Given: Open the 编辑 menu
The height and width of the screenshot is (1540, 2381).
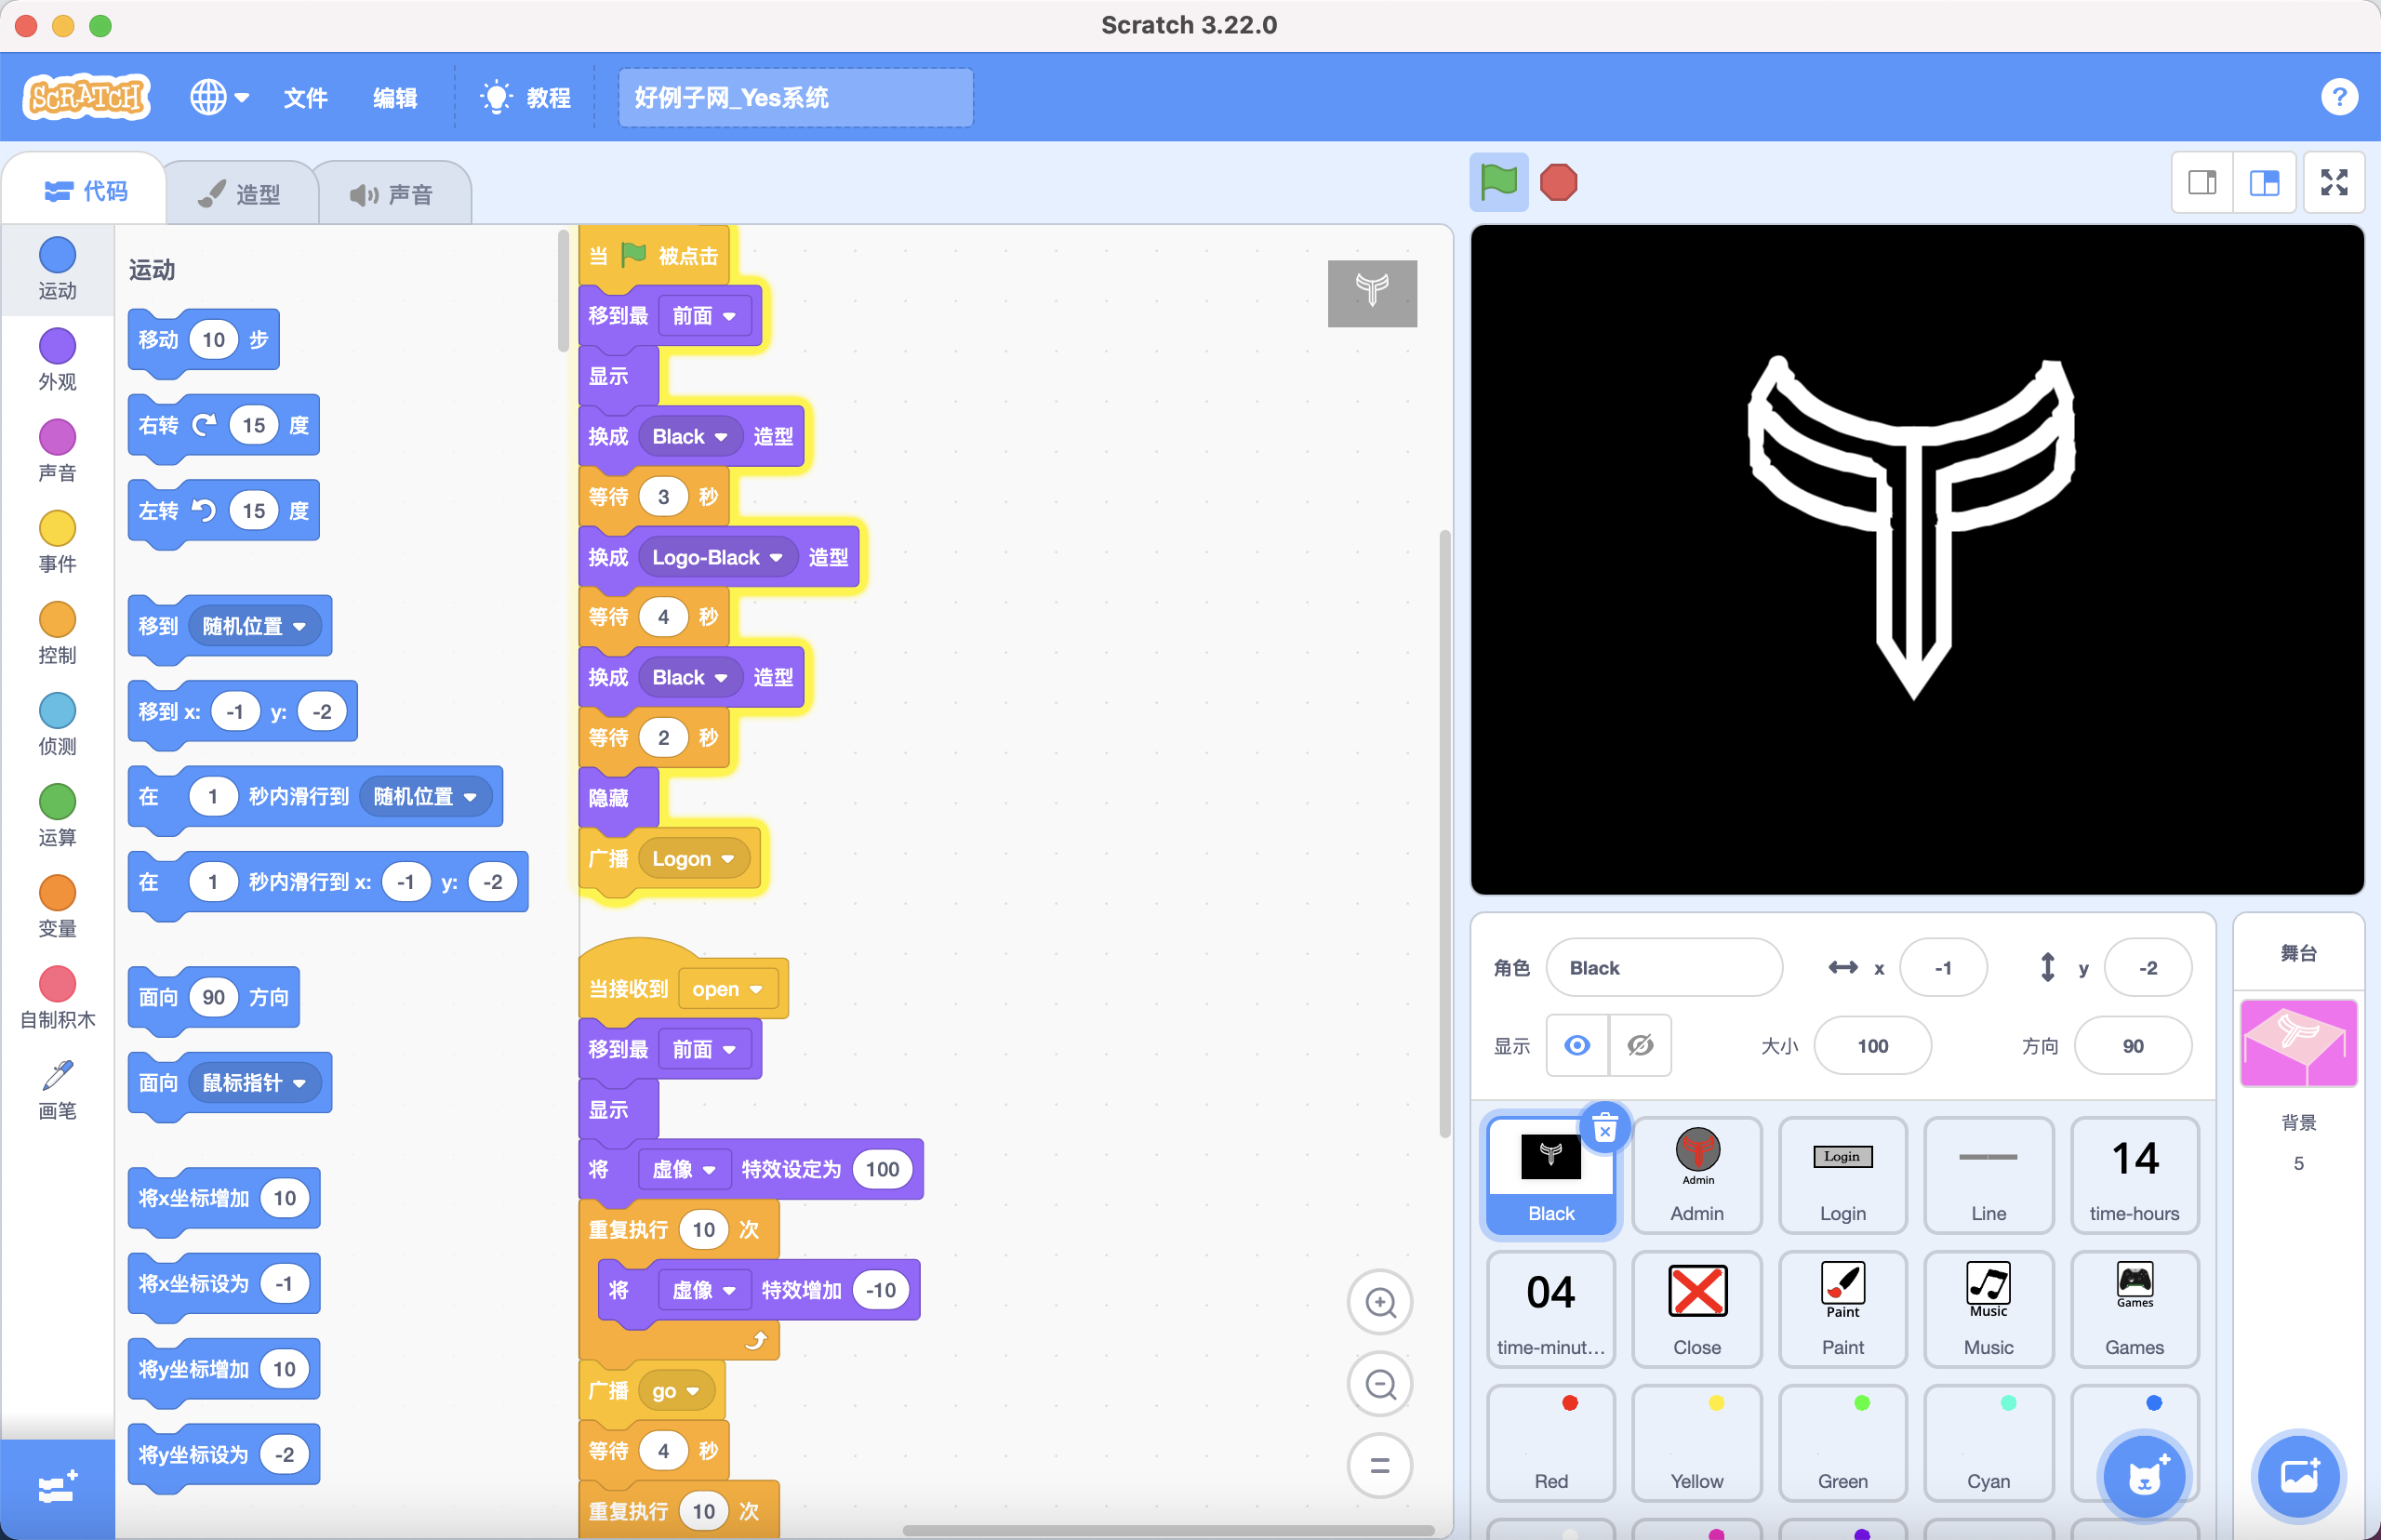Looking at the screenshot, I should click(x=395, y=97).
